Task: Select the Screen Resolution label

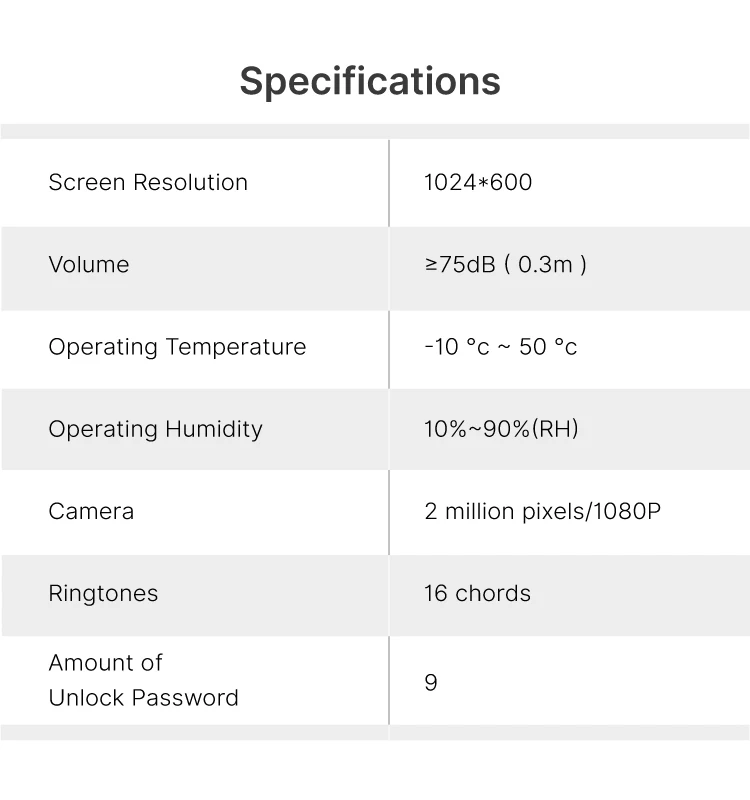Action: point(148,182)
